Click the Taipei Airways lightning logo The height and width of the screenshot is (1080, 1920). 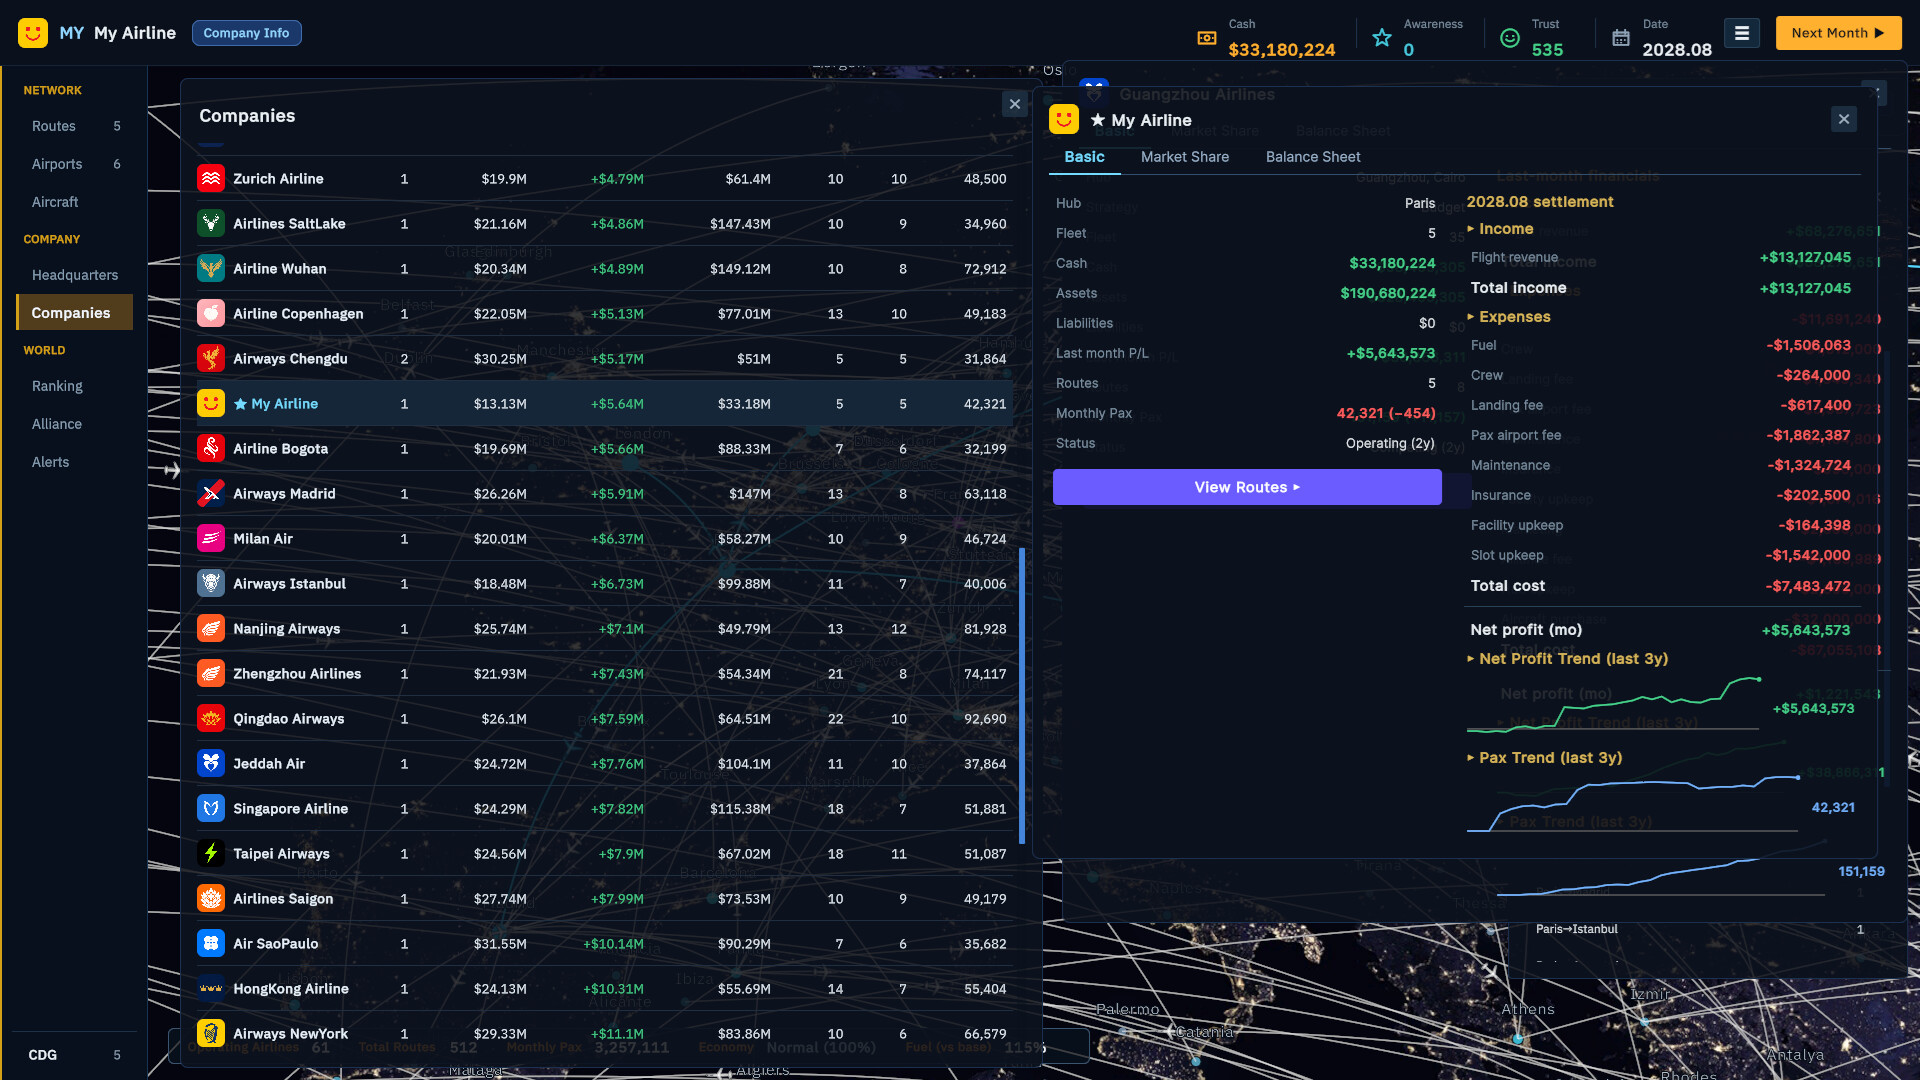[211, 854]
